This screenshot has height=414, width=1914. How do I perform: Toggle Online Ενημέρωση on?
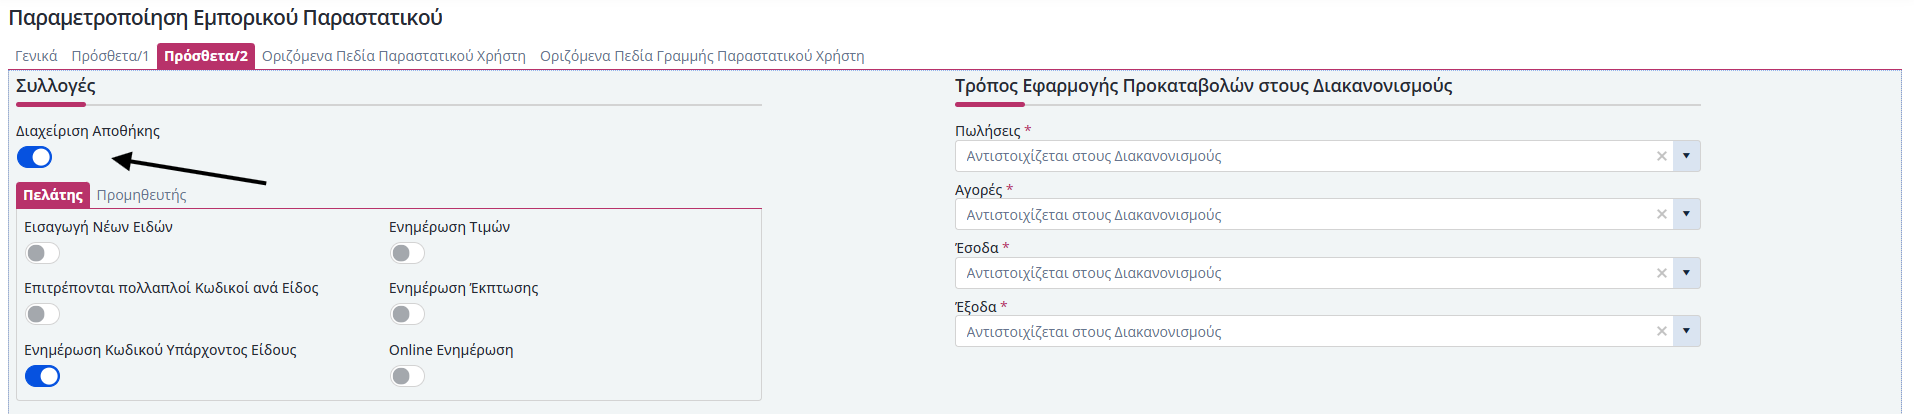[x=407, y=376]
